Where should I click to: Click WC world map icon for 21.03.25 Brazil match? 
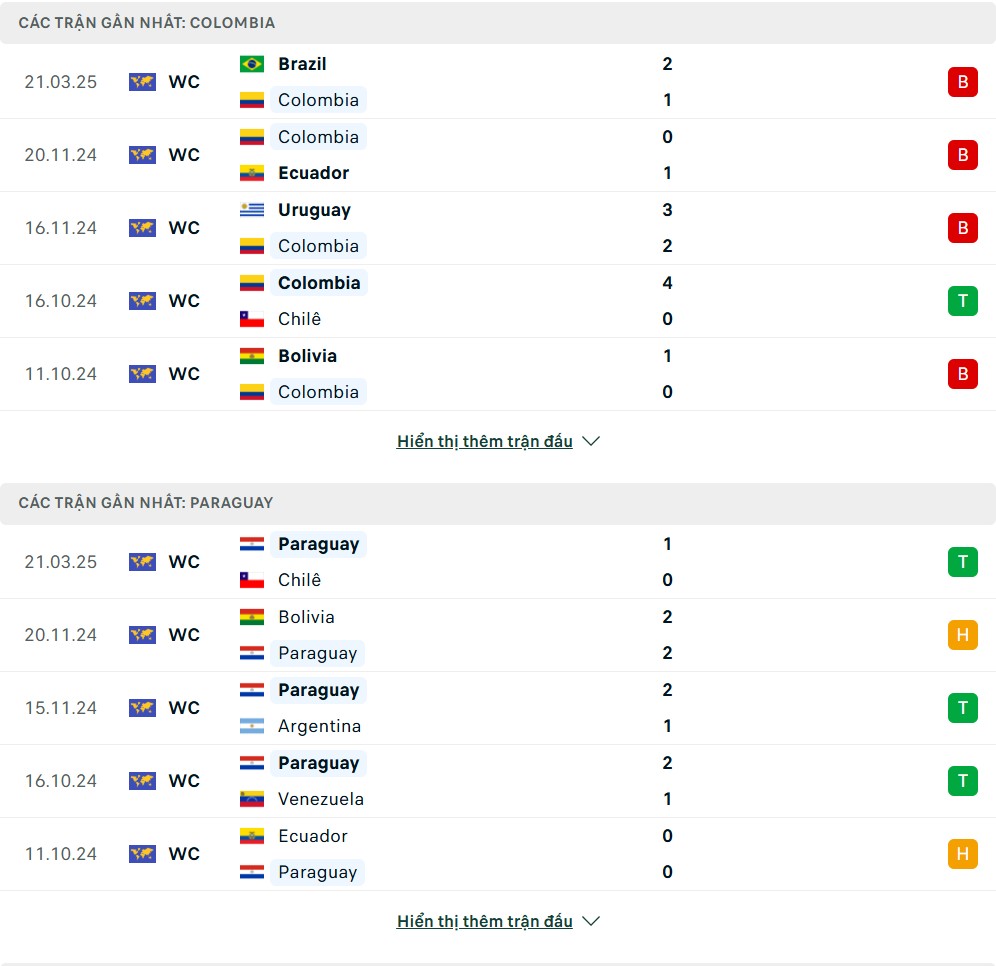coord(142,82)
